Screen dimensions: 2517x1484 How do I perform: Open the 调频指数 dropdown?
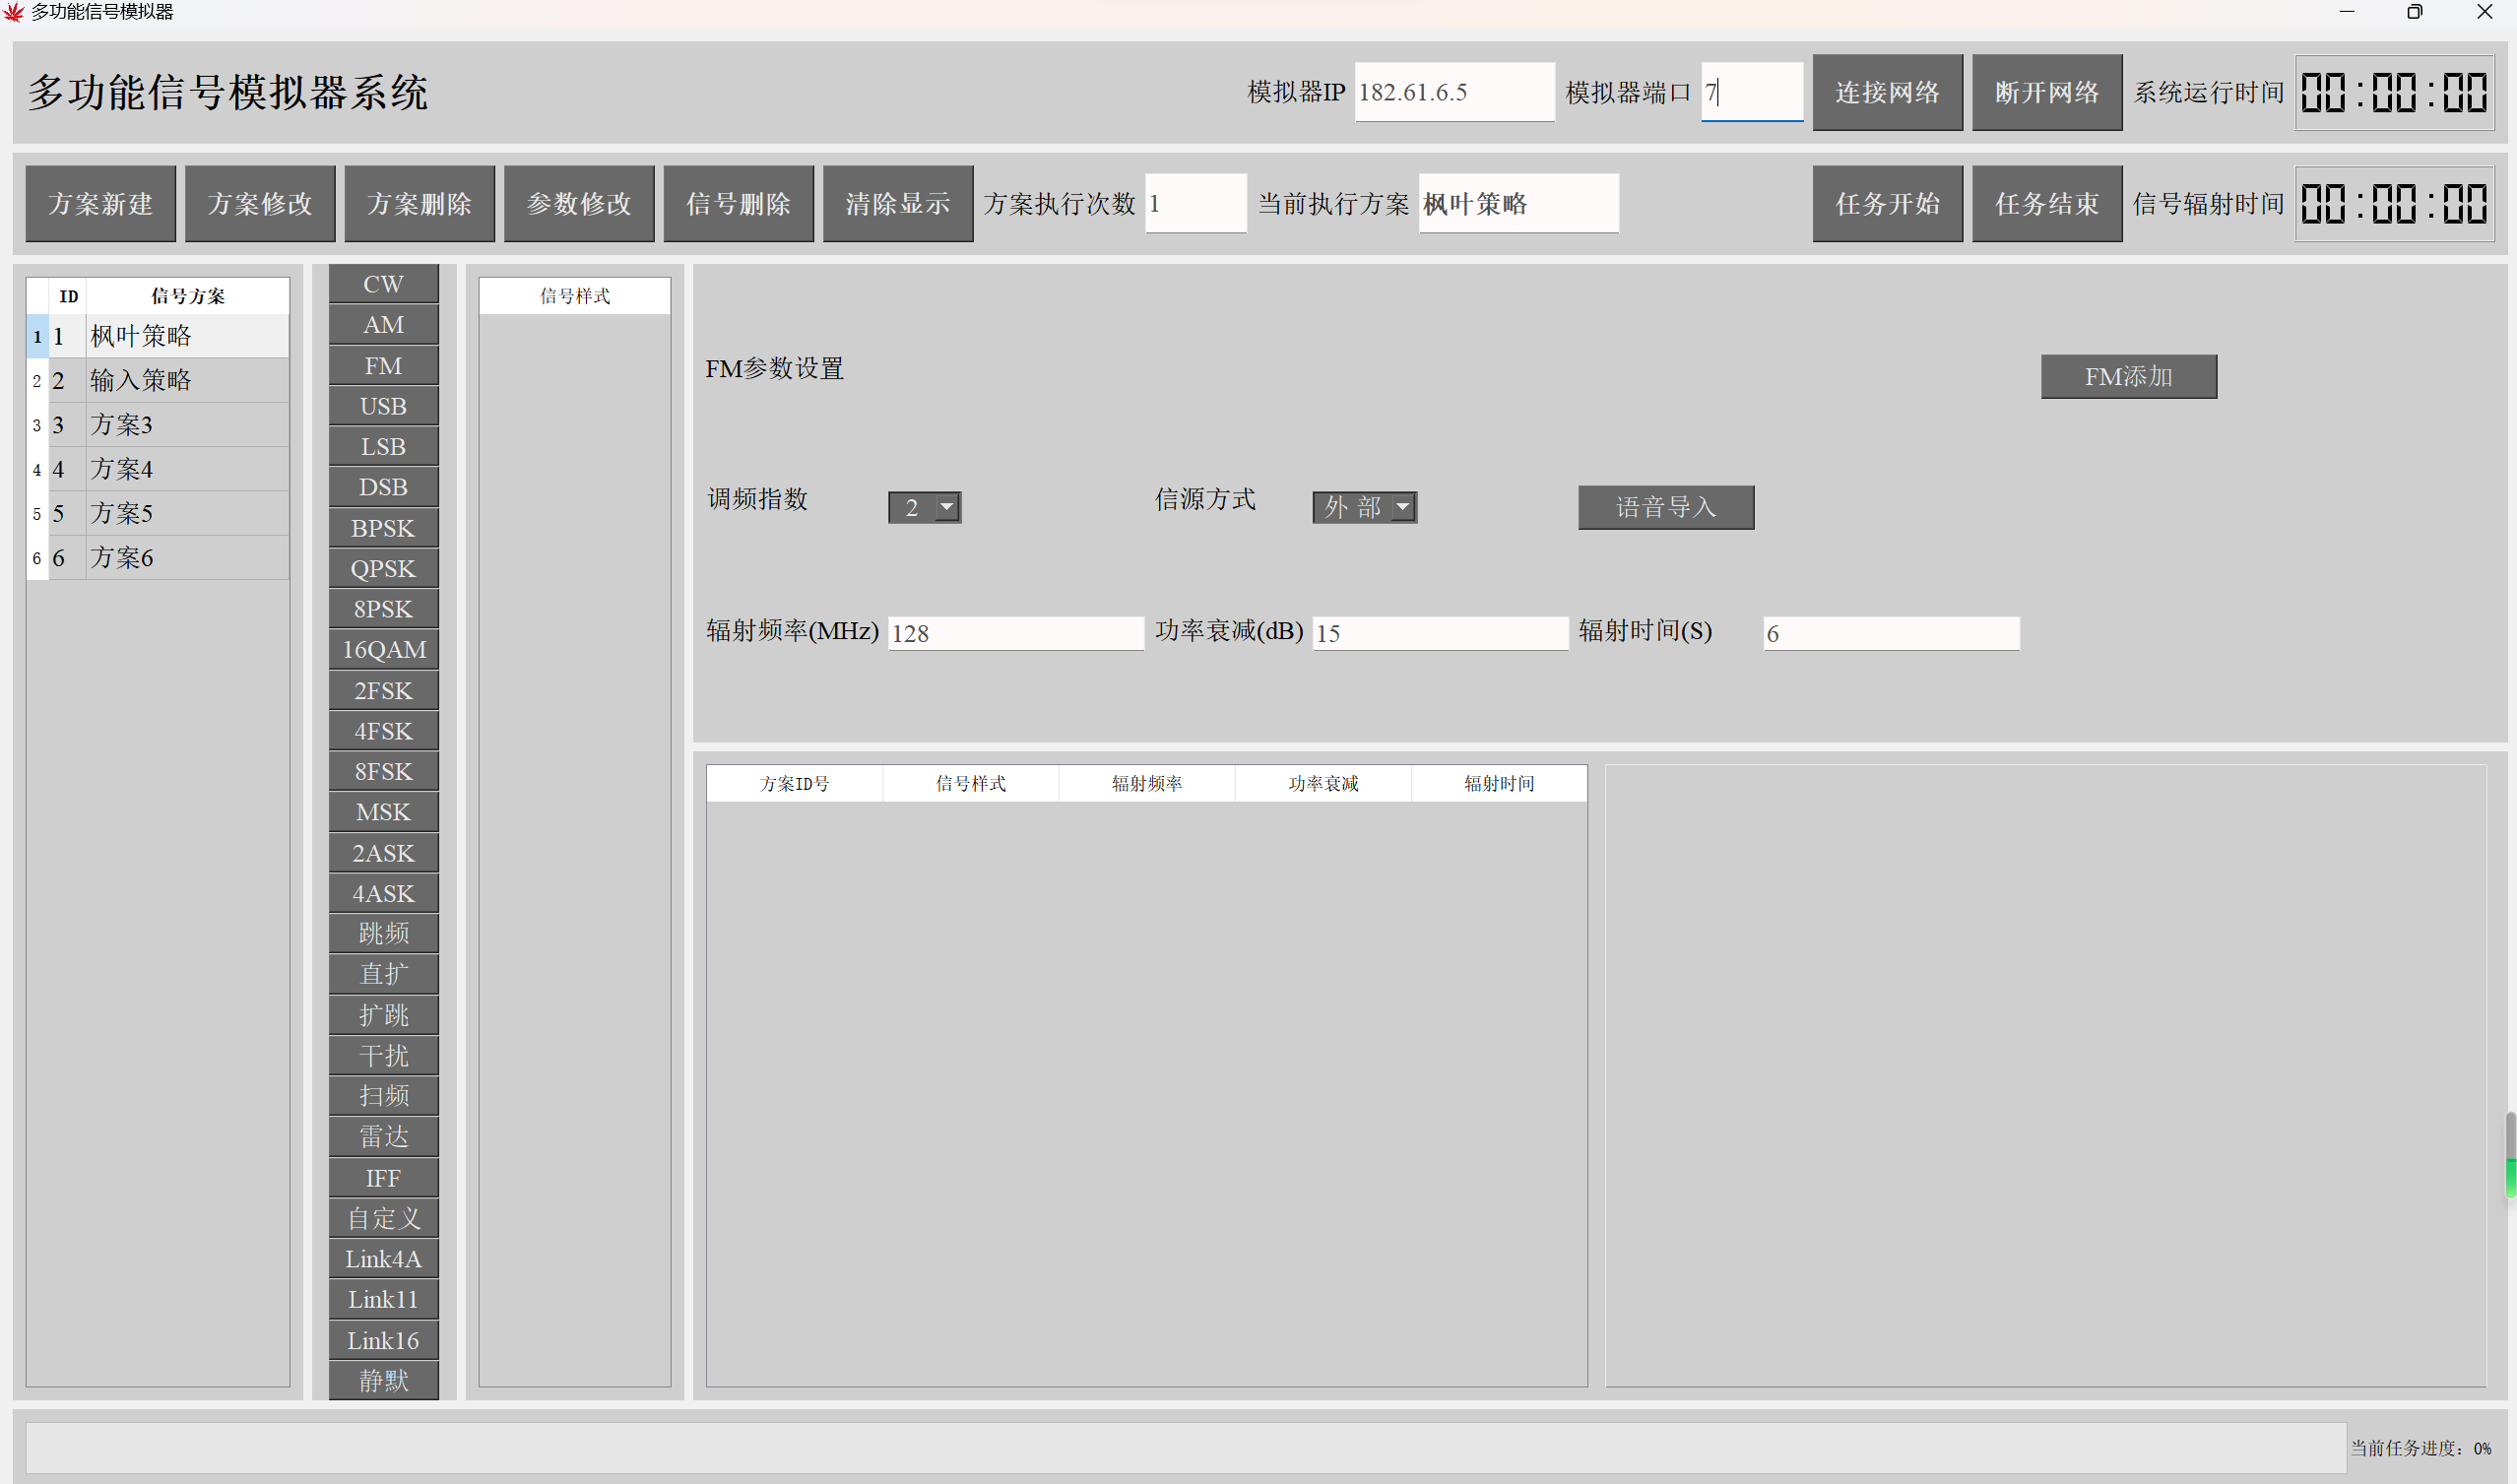point(946,507)
